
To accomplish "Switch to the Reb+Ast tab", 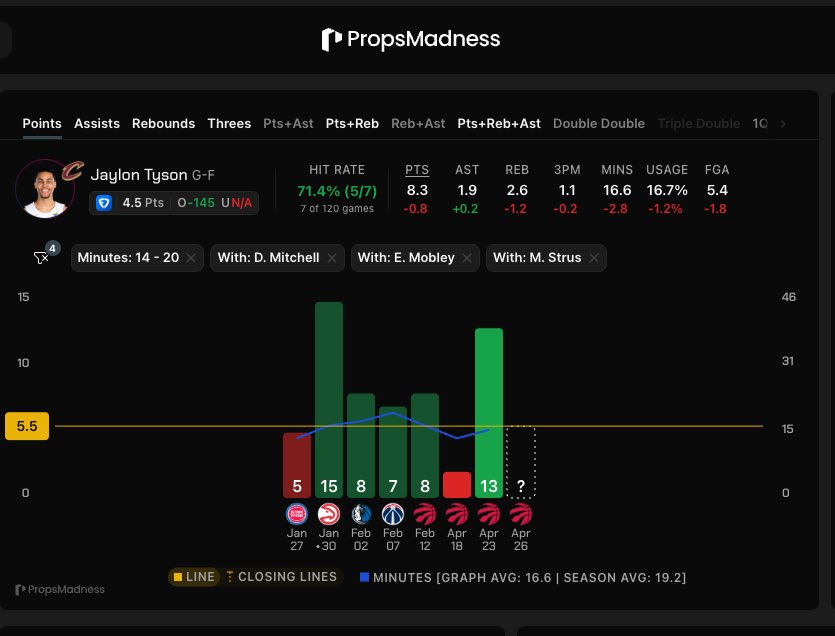I will tap(418, 124).
